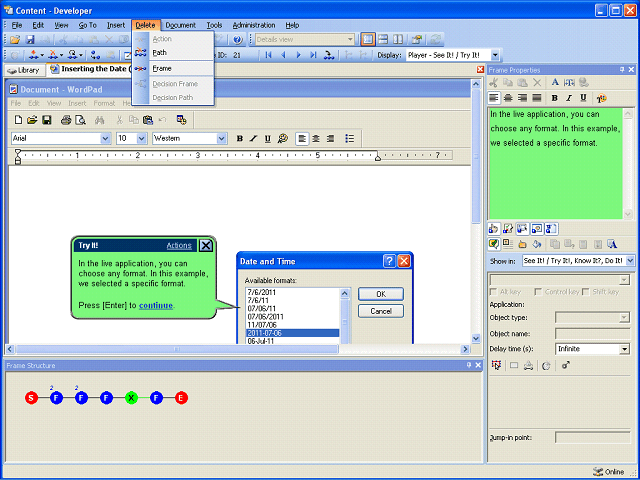
Task: Select the green X frame node
Action: pyautogui.click(x=131, y=398)
